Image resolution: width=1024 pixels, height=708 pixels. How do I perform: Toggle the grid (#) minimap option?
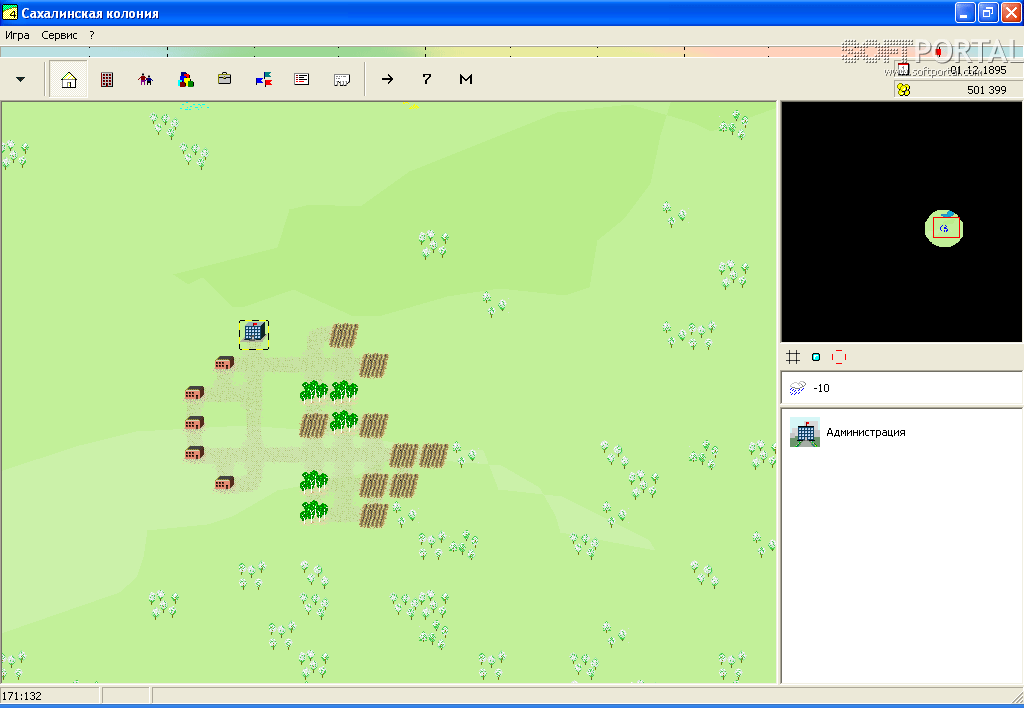point(793,357)
